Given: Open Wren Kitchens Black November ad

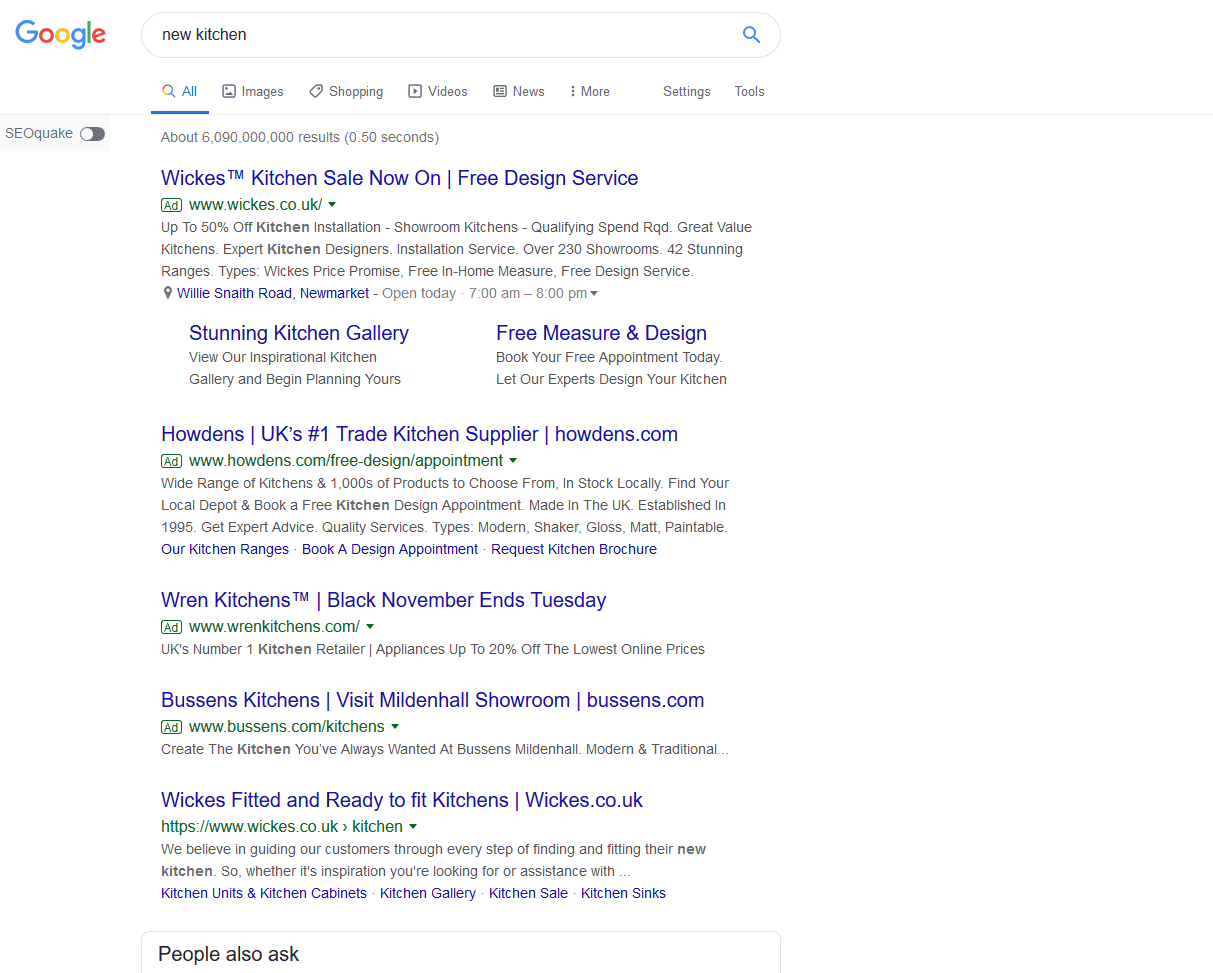Looking at the screenshot, I should tap(383, 600).
